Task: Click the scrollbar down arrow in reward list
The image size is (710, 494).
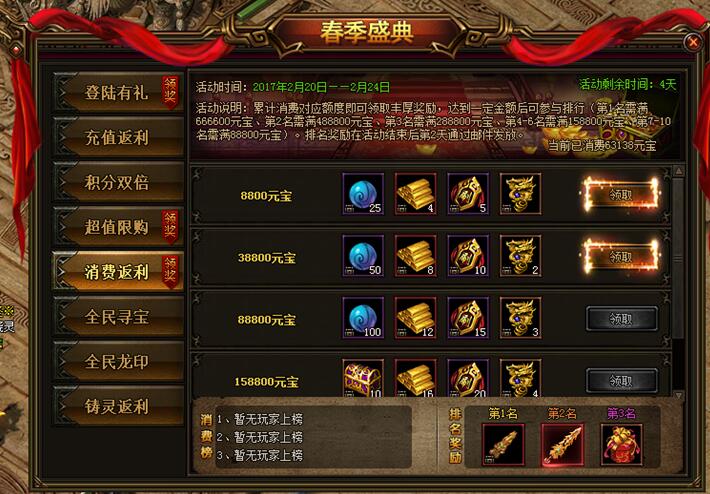Action: (x=678, y=395)
